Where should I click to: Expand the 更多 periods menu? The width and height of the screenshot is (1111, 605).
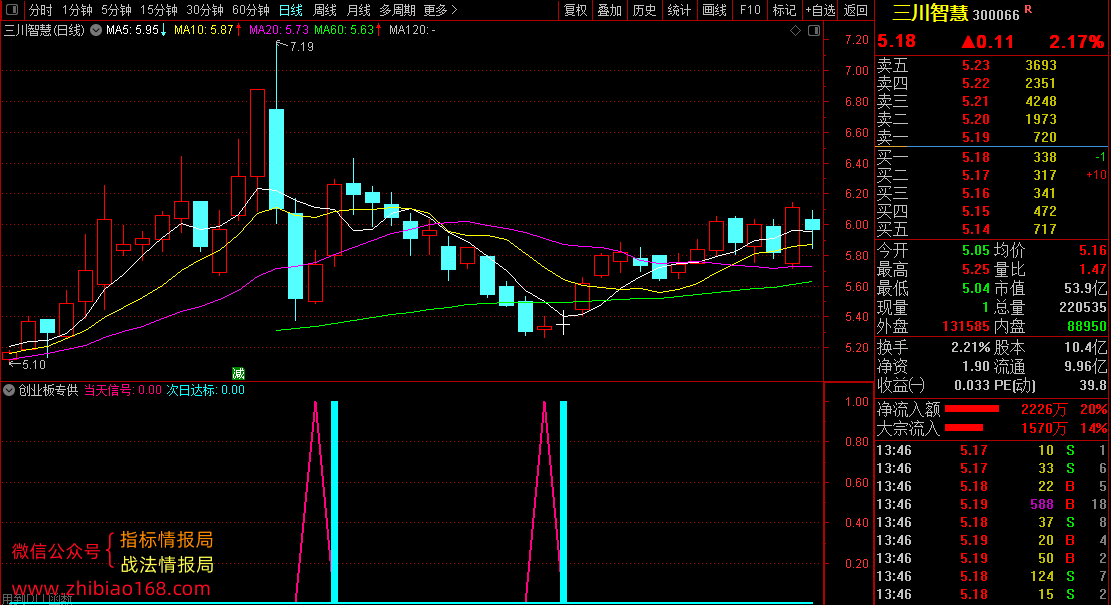pos(440,10)
